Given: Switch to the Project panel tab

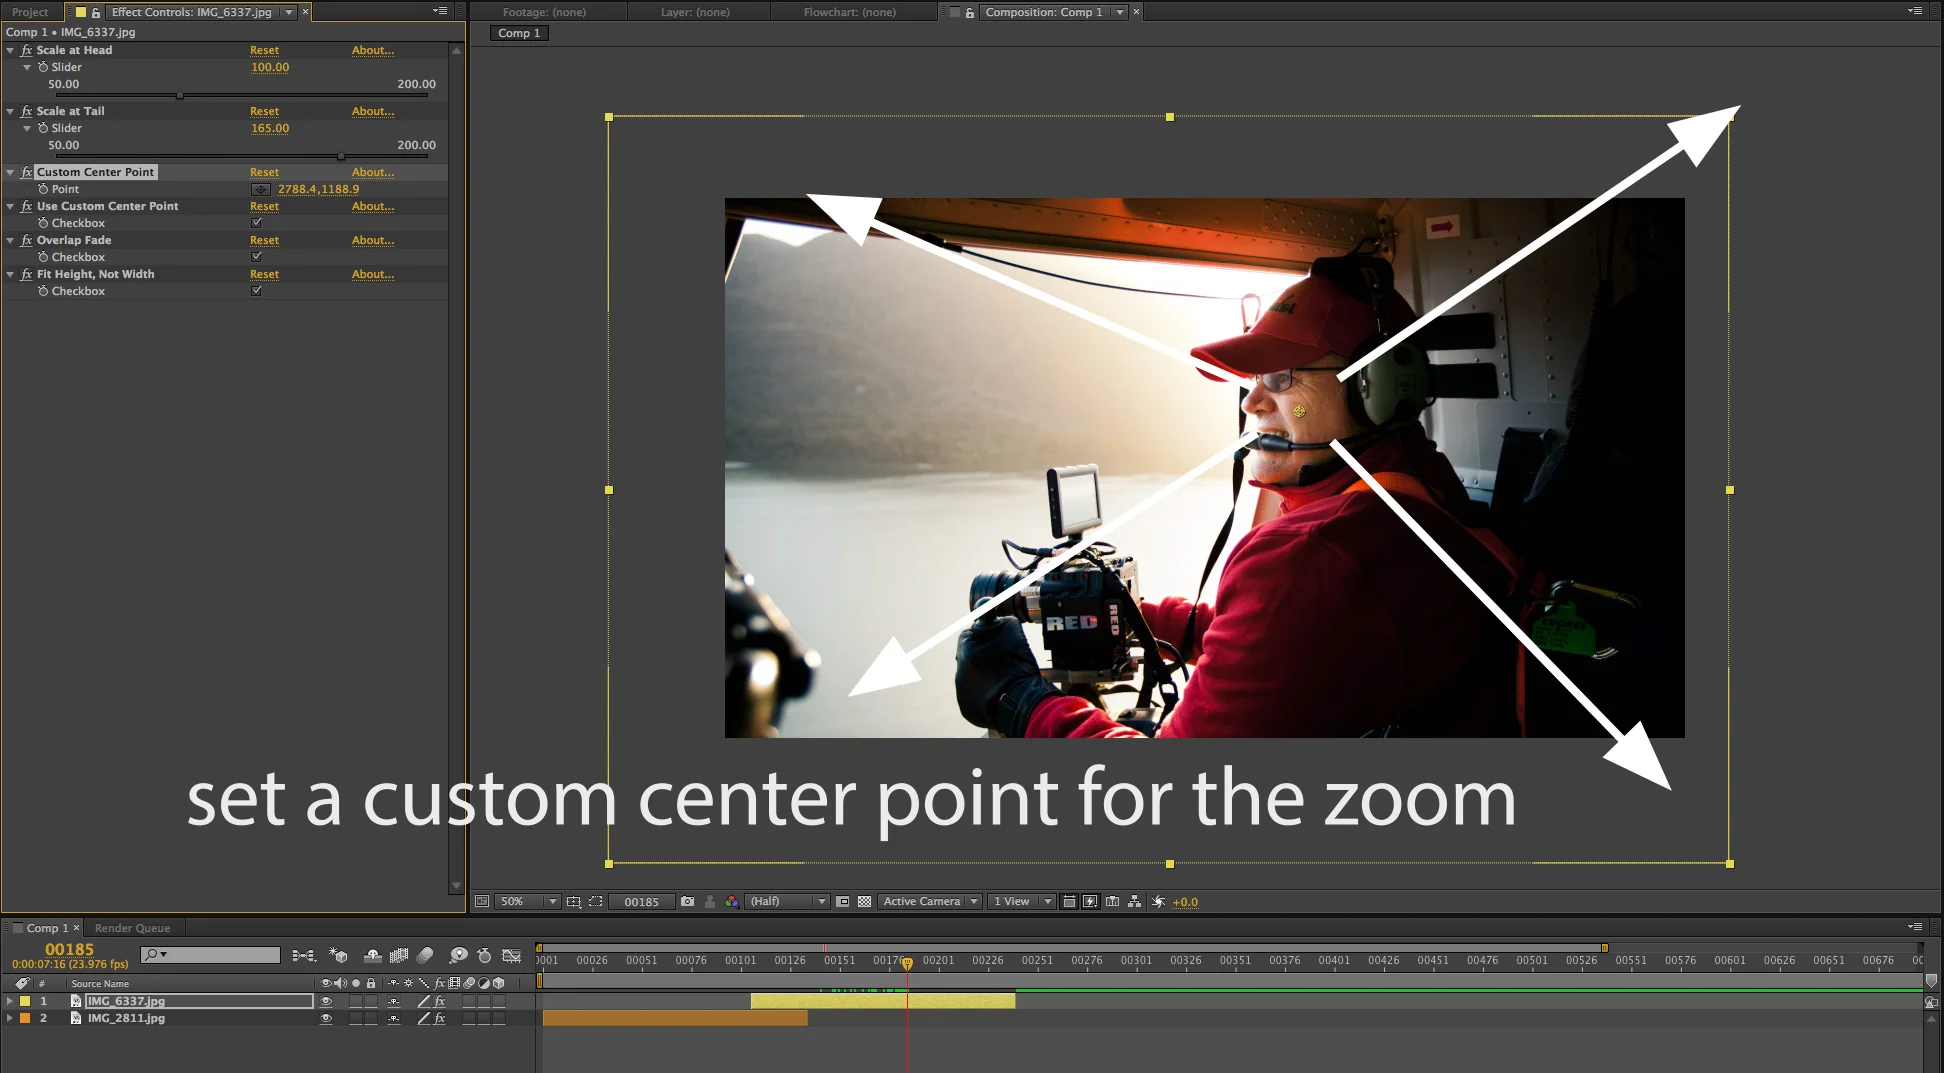Looking at the screenshot, I should 30,12.
